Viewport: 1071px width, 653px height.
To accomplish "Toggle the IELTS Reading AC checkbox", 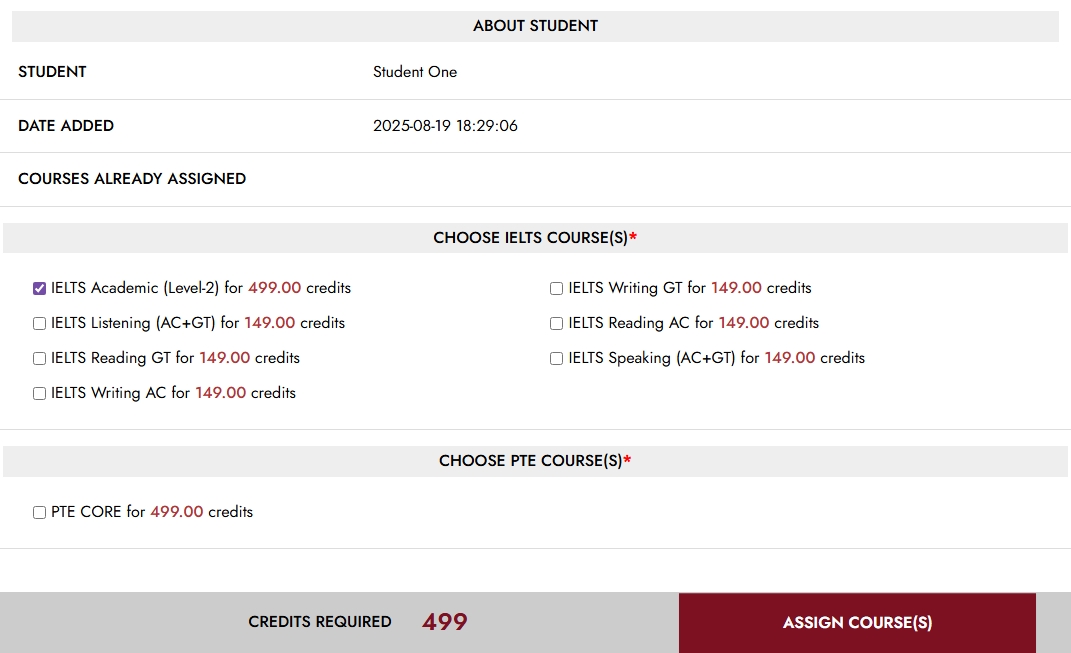I will pyautogui.click(x=556, y=323).
